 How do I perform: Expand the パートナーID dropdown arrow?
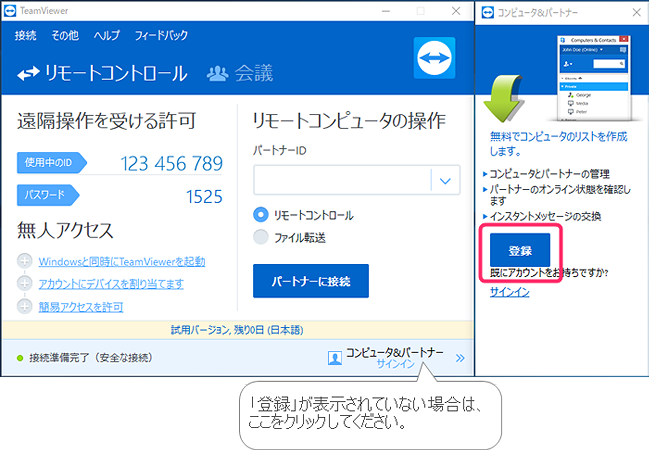[445, 181]
